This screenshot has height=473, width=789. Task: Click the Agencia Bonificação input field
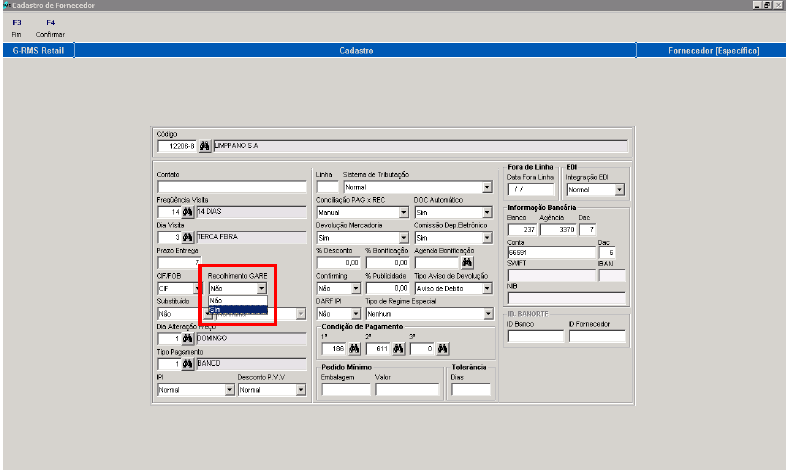click(x=437, y=262)
